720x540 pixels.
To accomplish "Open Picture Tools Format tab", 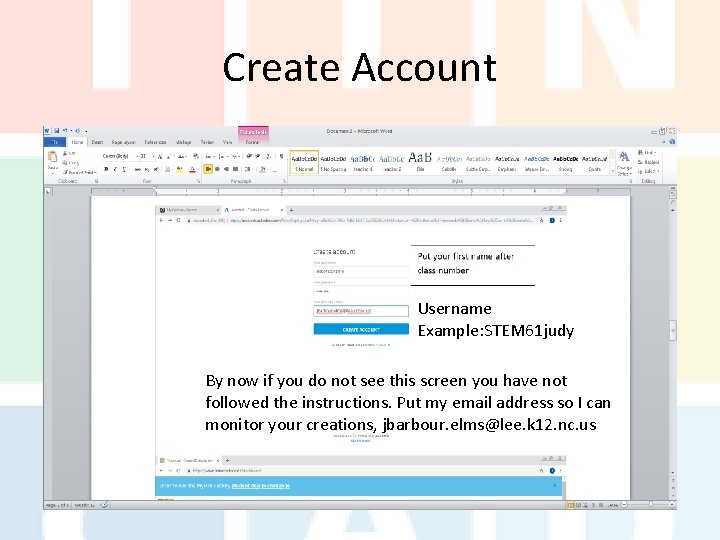I will 253,142.
